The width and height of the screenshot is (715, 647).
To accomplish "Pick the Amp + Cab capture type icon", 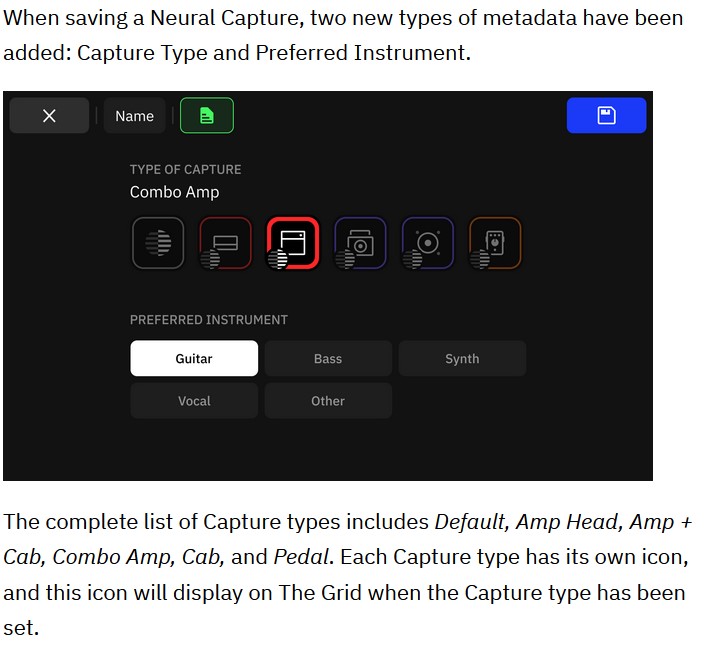I will coord(360,243).
